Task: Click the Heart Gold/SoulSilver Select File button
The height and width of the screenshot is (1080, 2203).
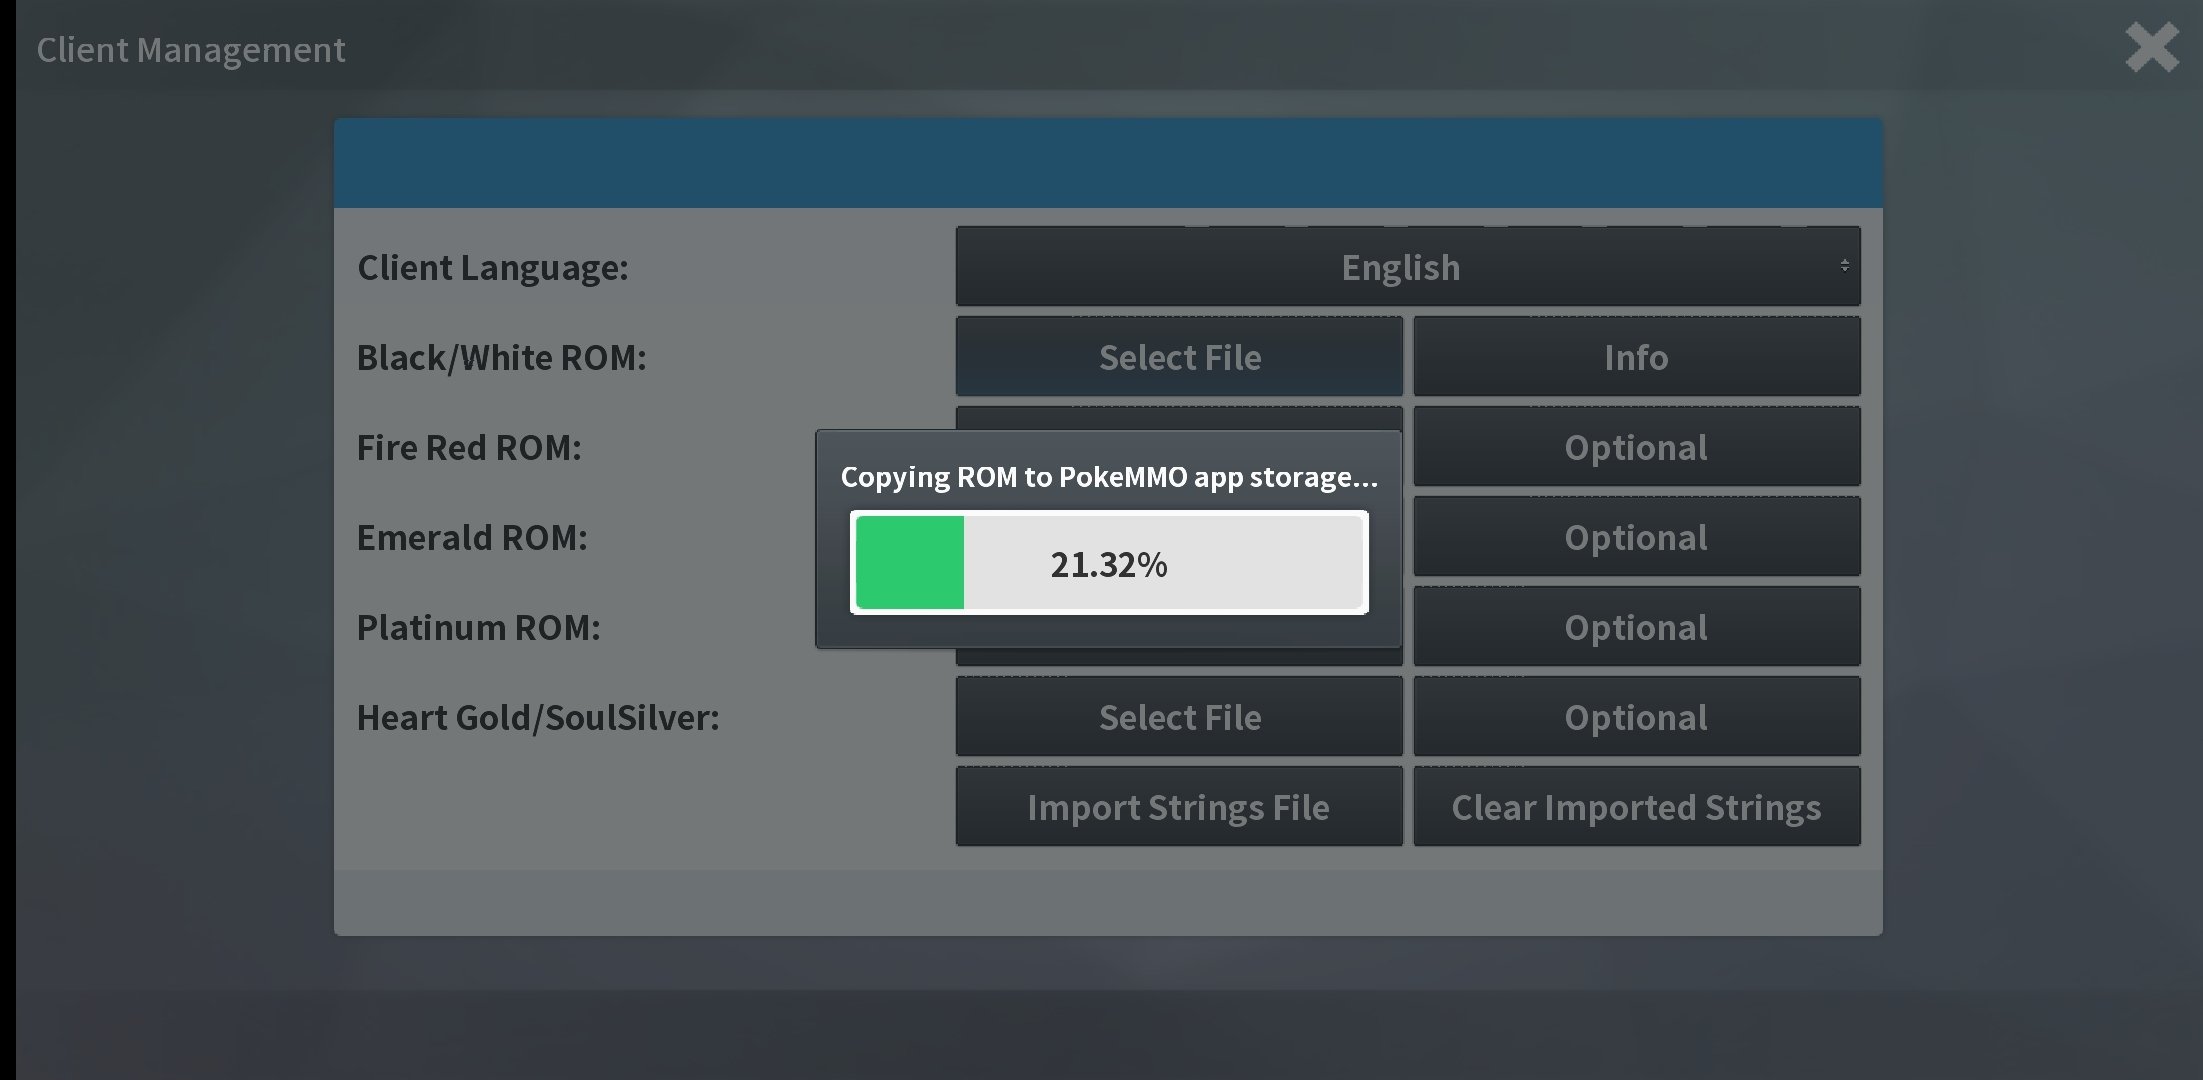Action: pyautogui.click(x=1179, y=716)
